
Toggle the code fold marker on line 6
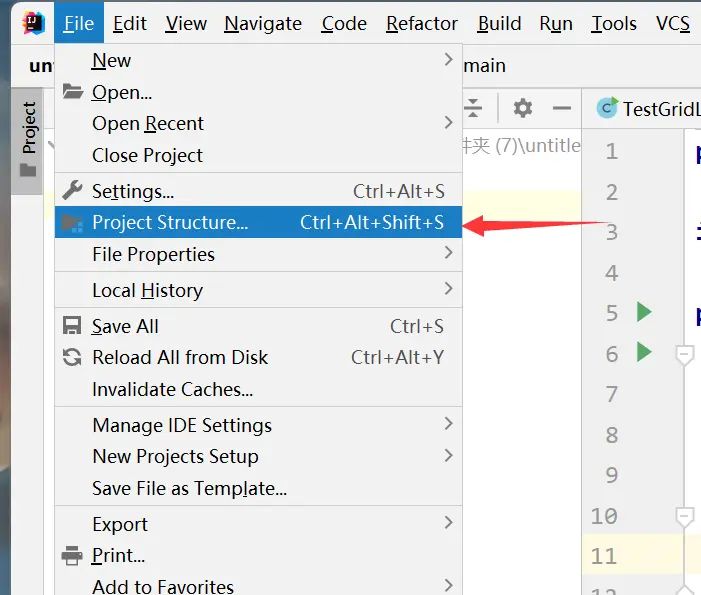coord(684,353)
